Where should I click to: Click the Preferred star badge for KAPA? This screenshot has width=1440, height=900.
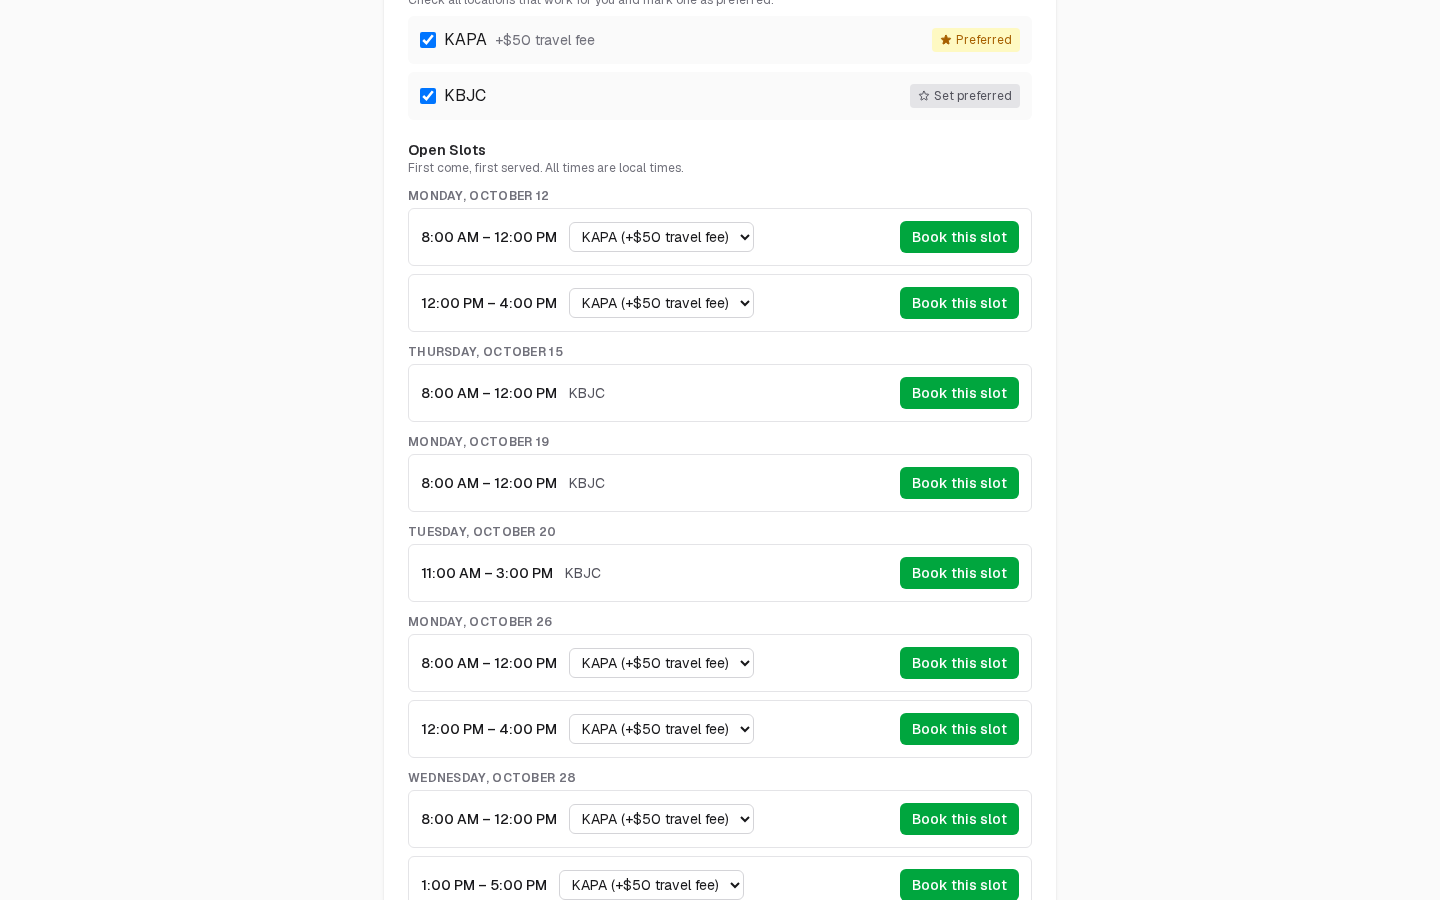pos(976,40)
